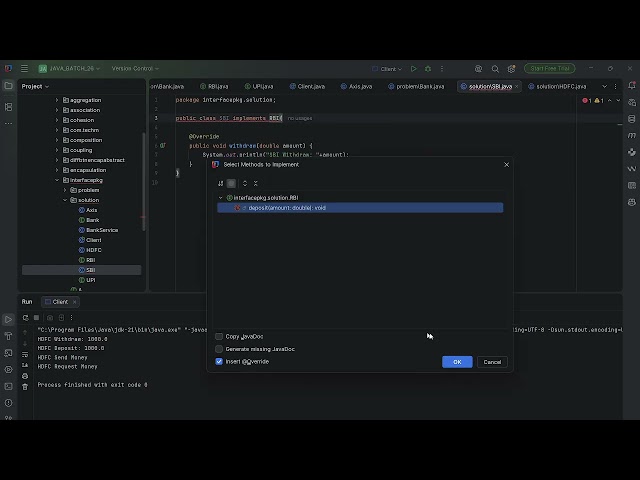This screenshot has width=640, height=480.
Task: Toggle show classes button in dialog
Action: (x=231, y=184)
